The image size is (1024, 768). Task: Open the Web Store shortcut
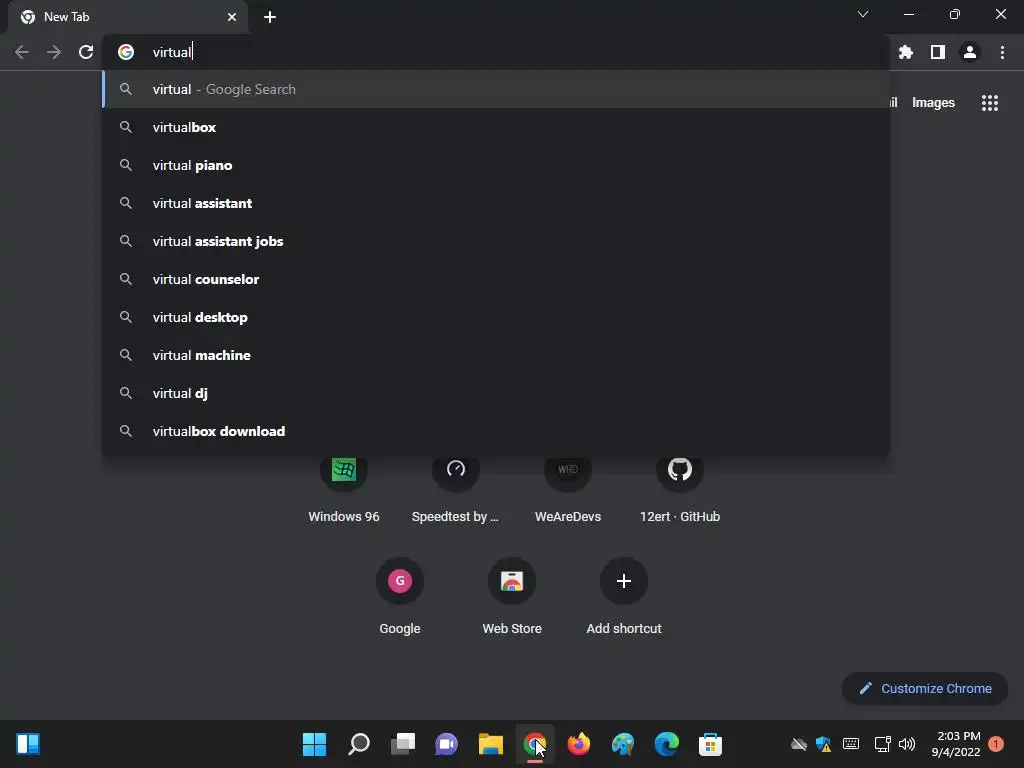pyautogui.click(x=512, y=596)
